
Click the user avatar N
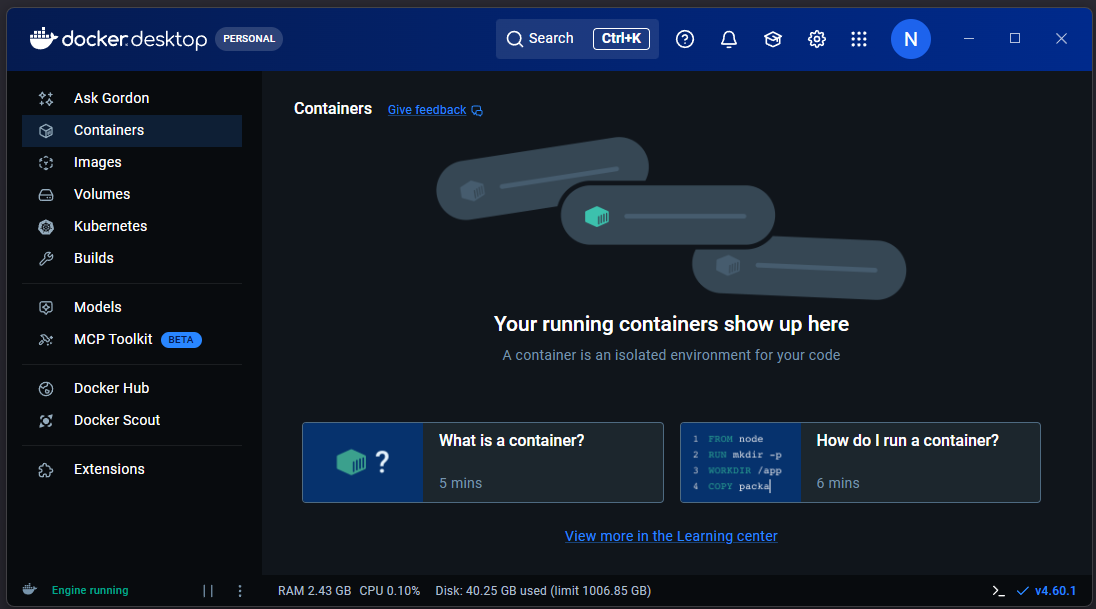[x=910, y=39]
